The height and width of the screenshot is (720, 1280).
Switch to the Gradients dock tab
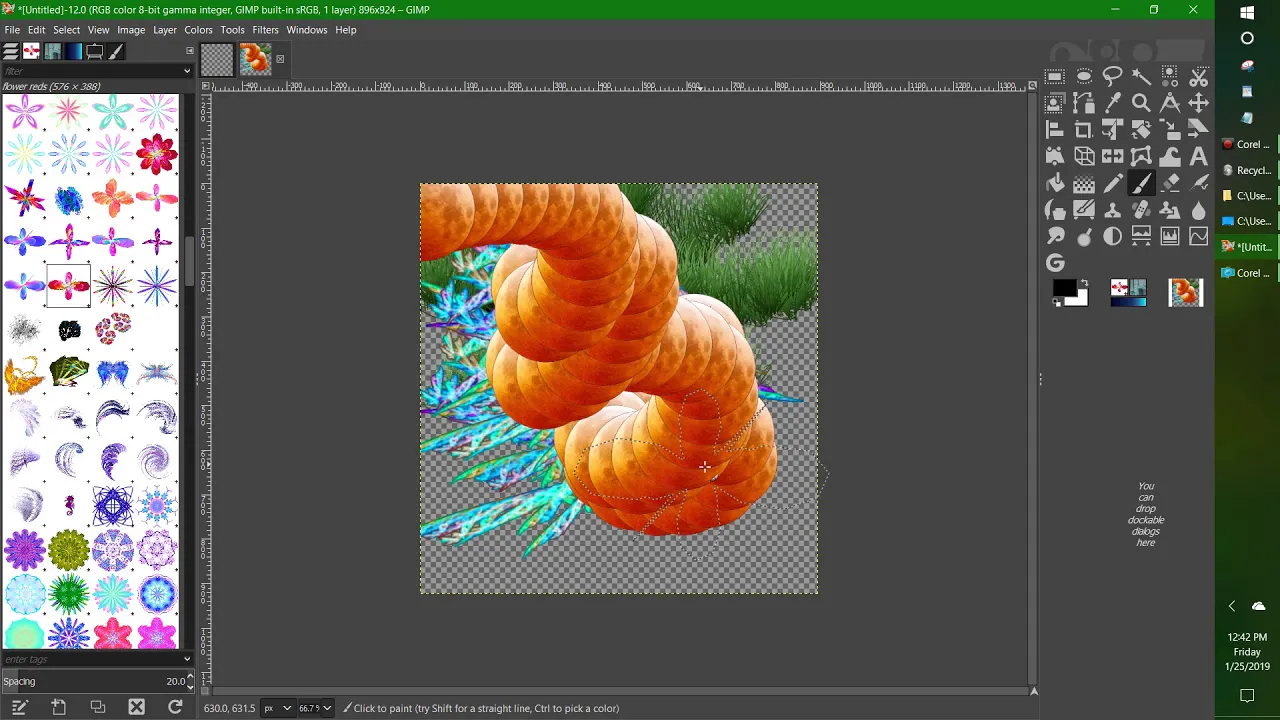73,52
